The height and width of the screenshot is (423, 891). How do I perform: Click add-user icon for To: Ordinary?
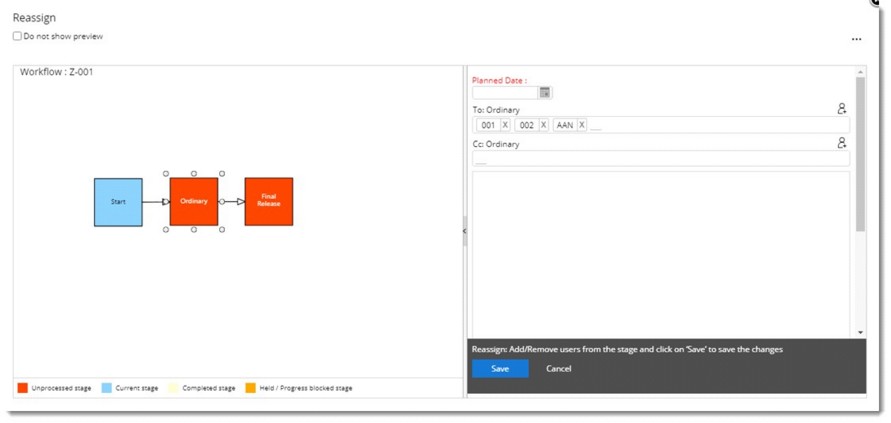(842, 109)
